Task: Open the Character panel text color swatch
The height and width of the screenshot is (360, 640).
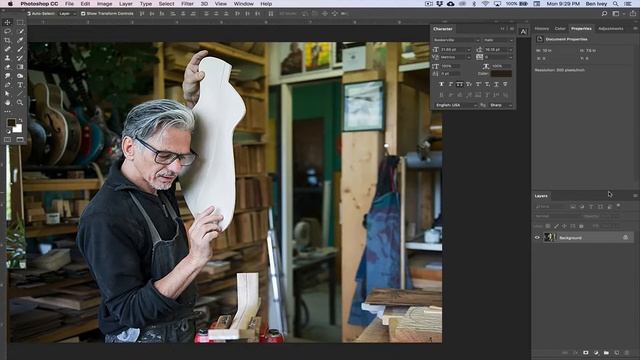Action: (x=501, y=73)
